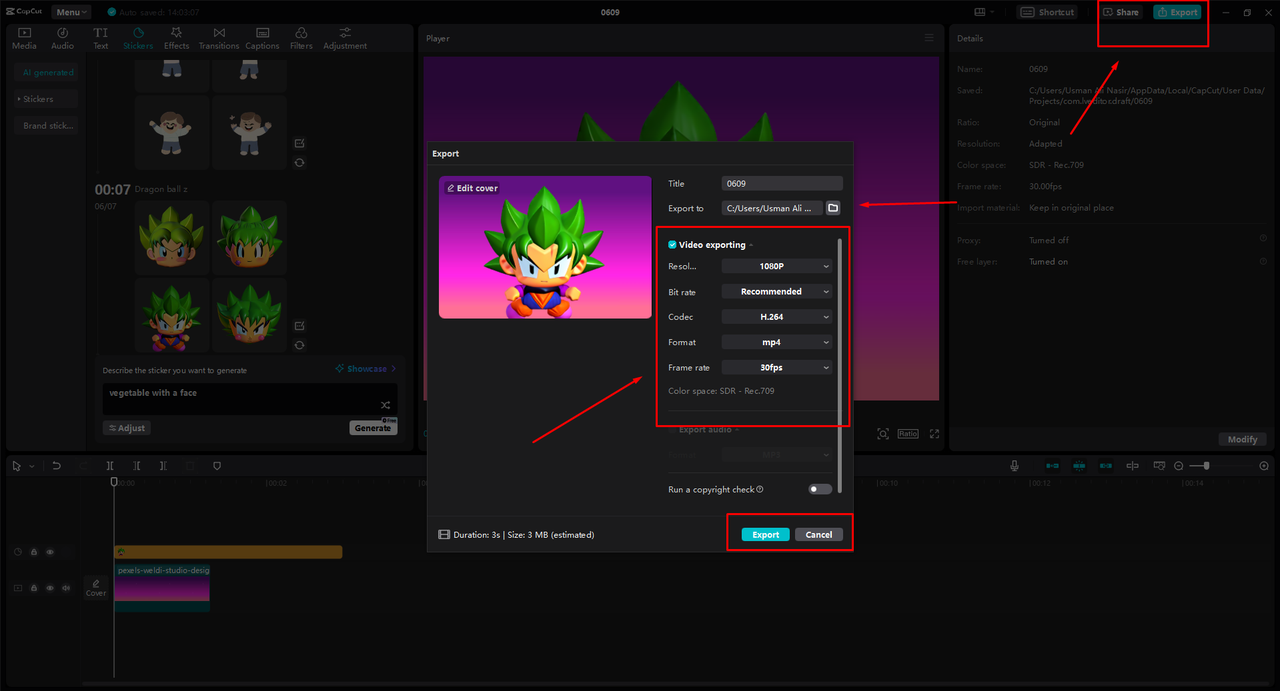Undo the last action
1280x691 pixels.
(x=57, y=466)
